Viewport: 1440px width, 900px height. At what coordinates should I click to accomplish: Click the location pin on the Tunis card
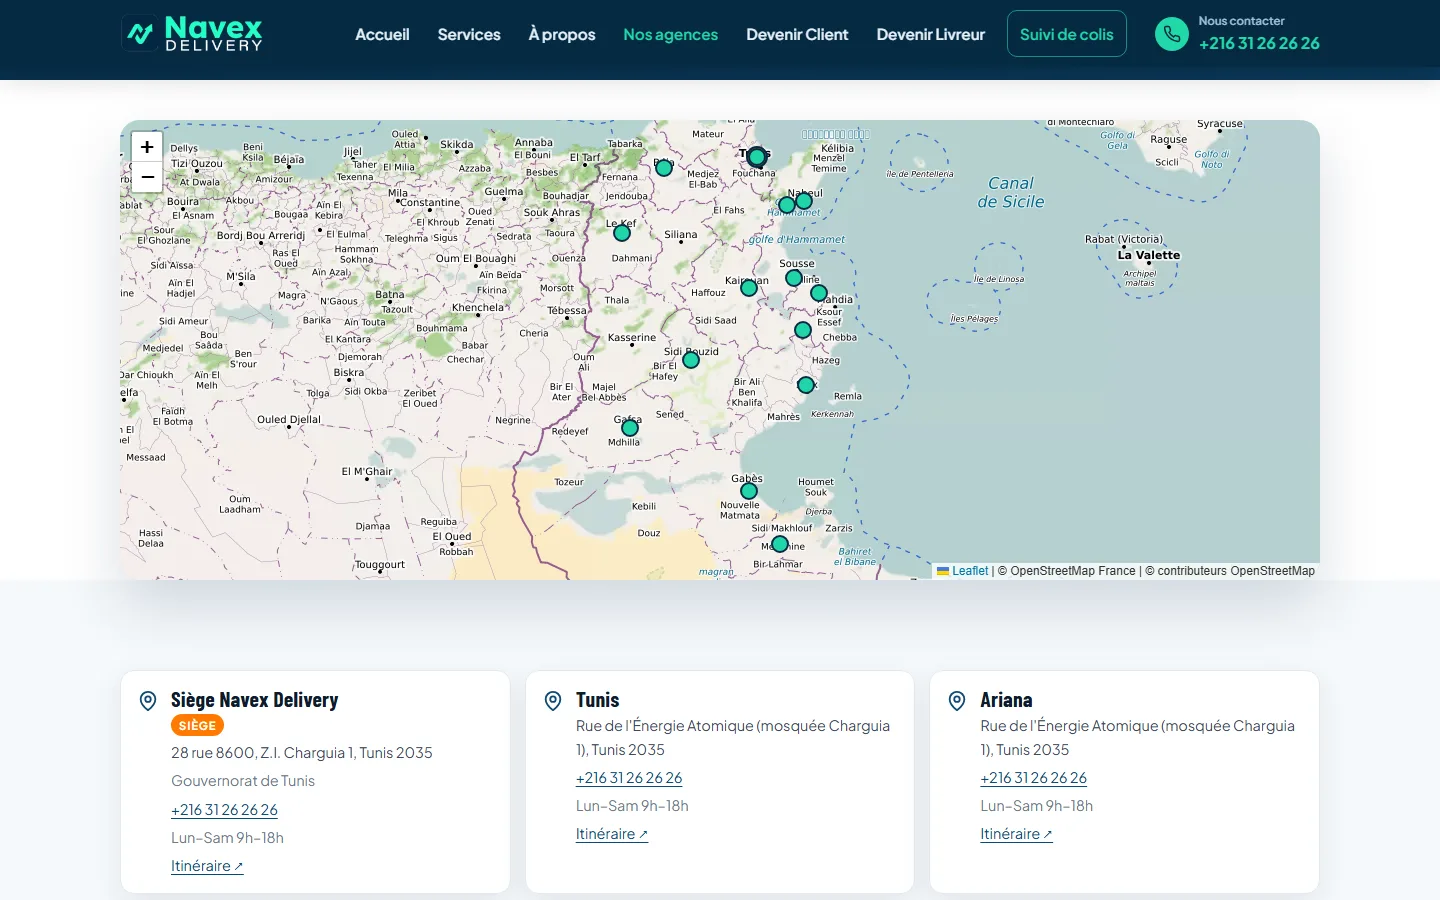pyautogui.click(x=553, y=701)
